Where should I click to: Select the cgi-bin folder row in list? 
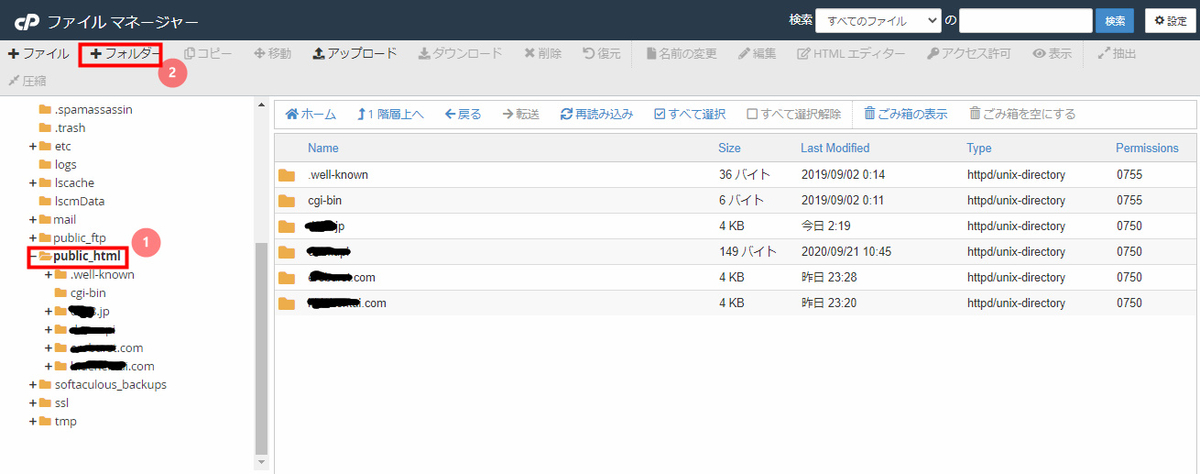click(x=733, y=200)
